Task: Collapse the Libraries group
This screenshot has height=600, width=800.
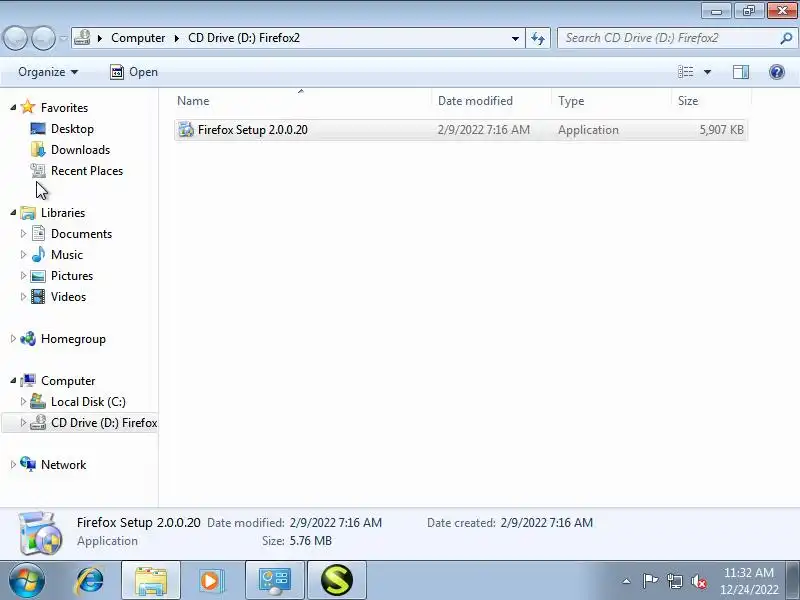Action: point(13,212)
